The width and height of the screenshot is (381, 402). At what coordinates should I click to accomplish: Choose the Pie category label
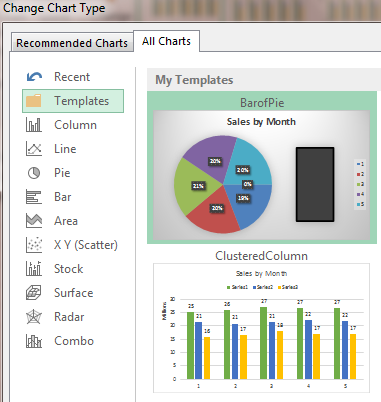pos(62,173)
